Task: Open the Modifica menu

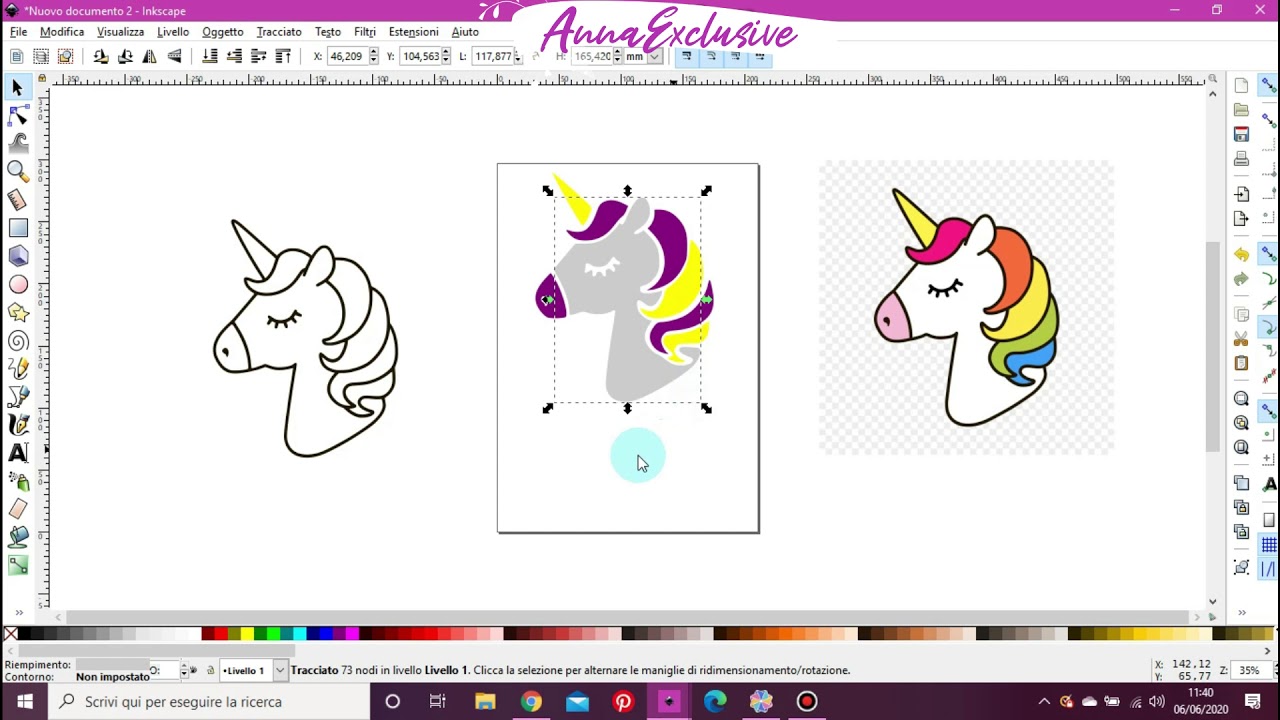Action: click(62, 32)
